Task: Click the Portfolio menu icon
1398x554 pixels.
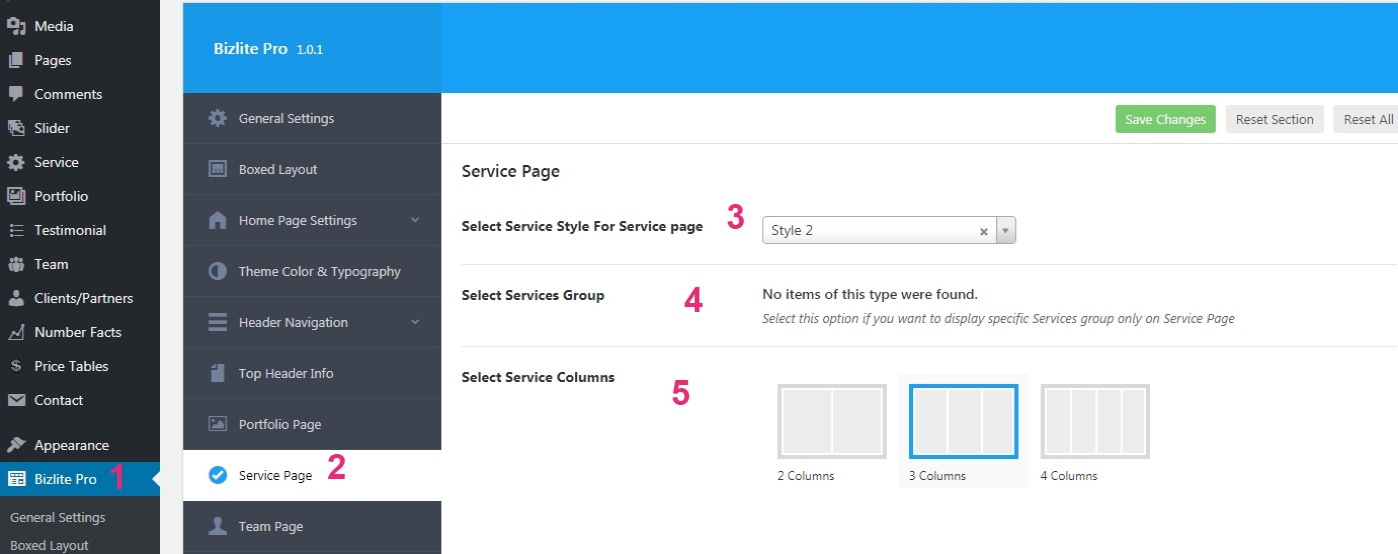Action: pyautogui.click(x=16, y=196)
